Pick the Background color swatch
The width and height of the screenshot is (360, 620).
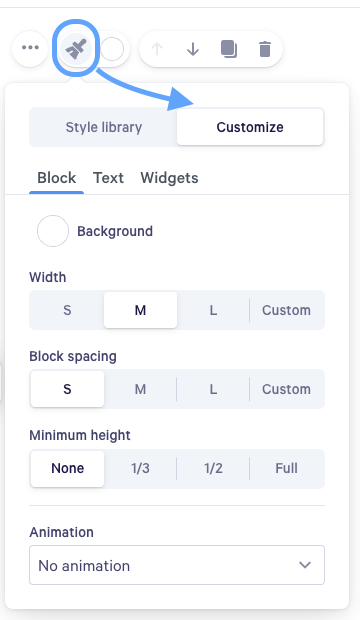pyautogui.click(x=53, y=231)
